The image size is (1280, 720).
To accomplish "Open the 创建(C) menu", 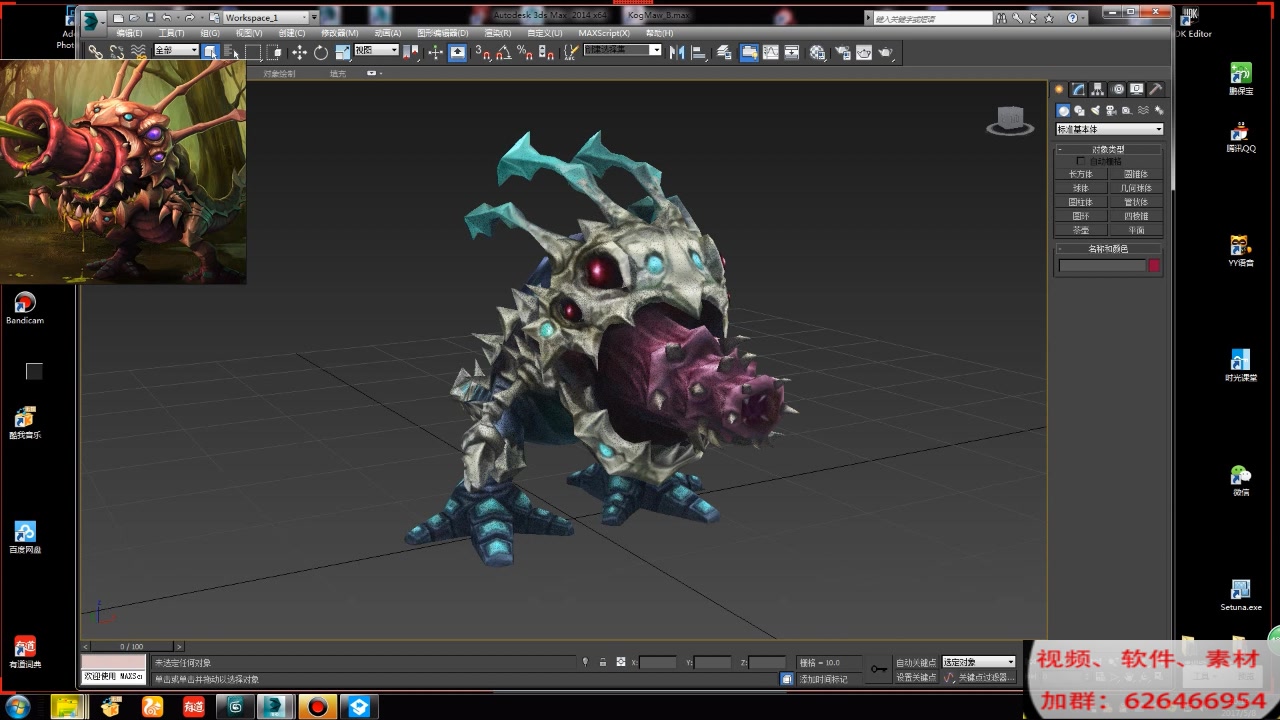I will tap(292, 33).
